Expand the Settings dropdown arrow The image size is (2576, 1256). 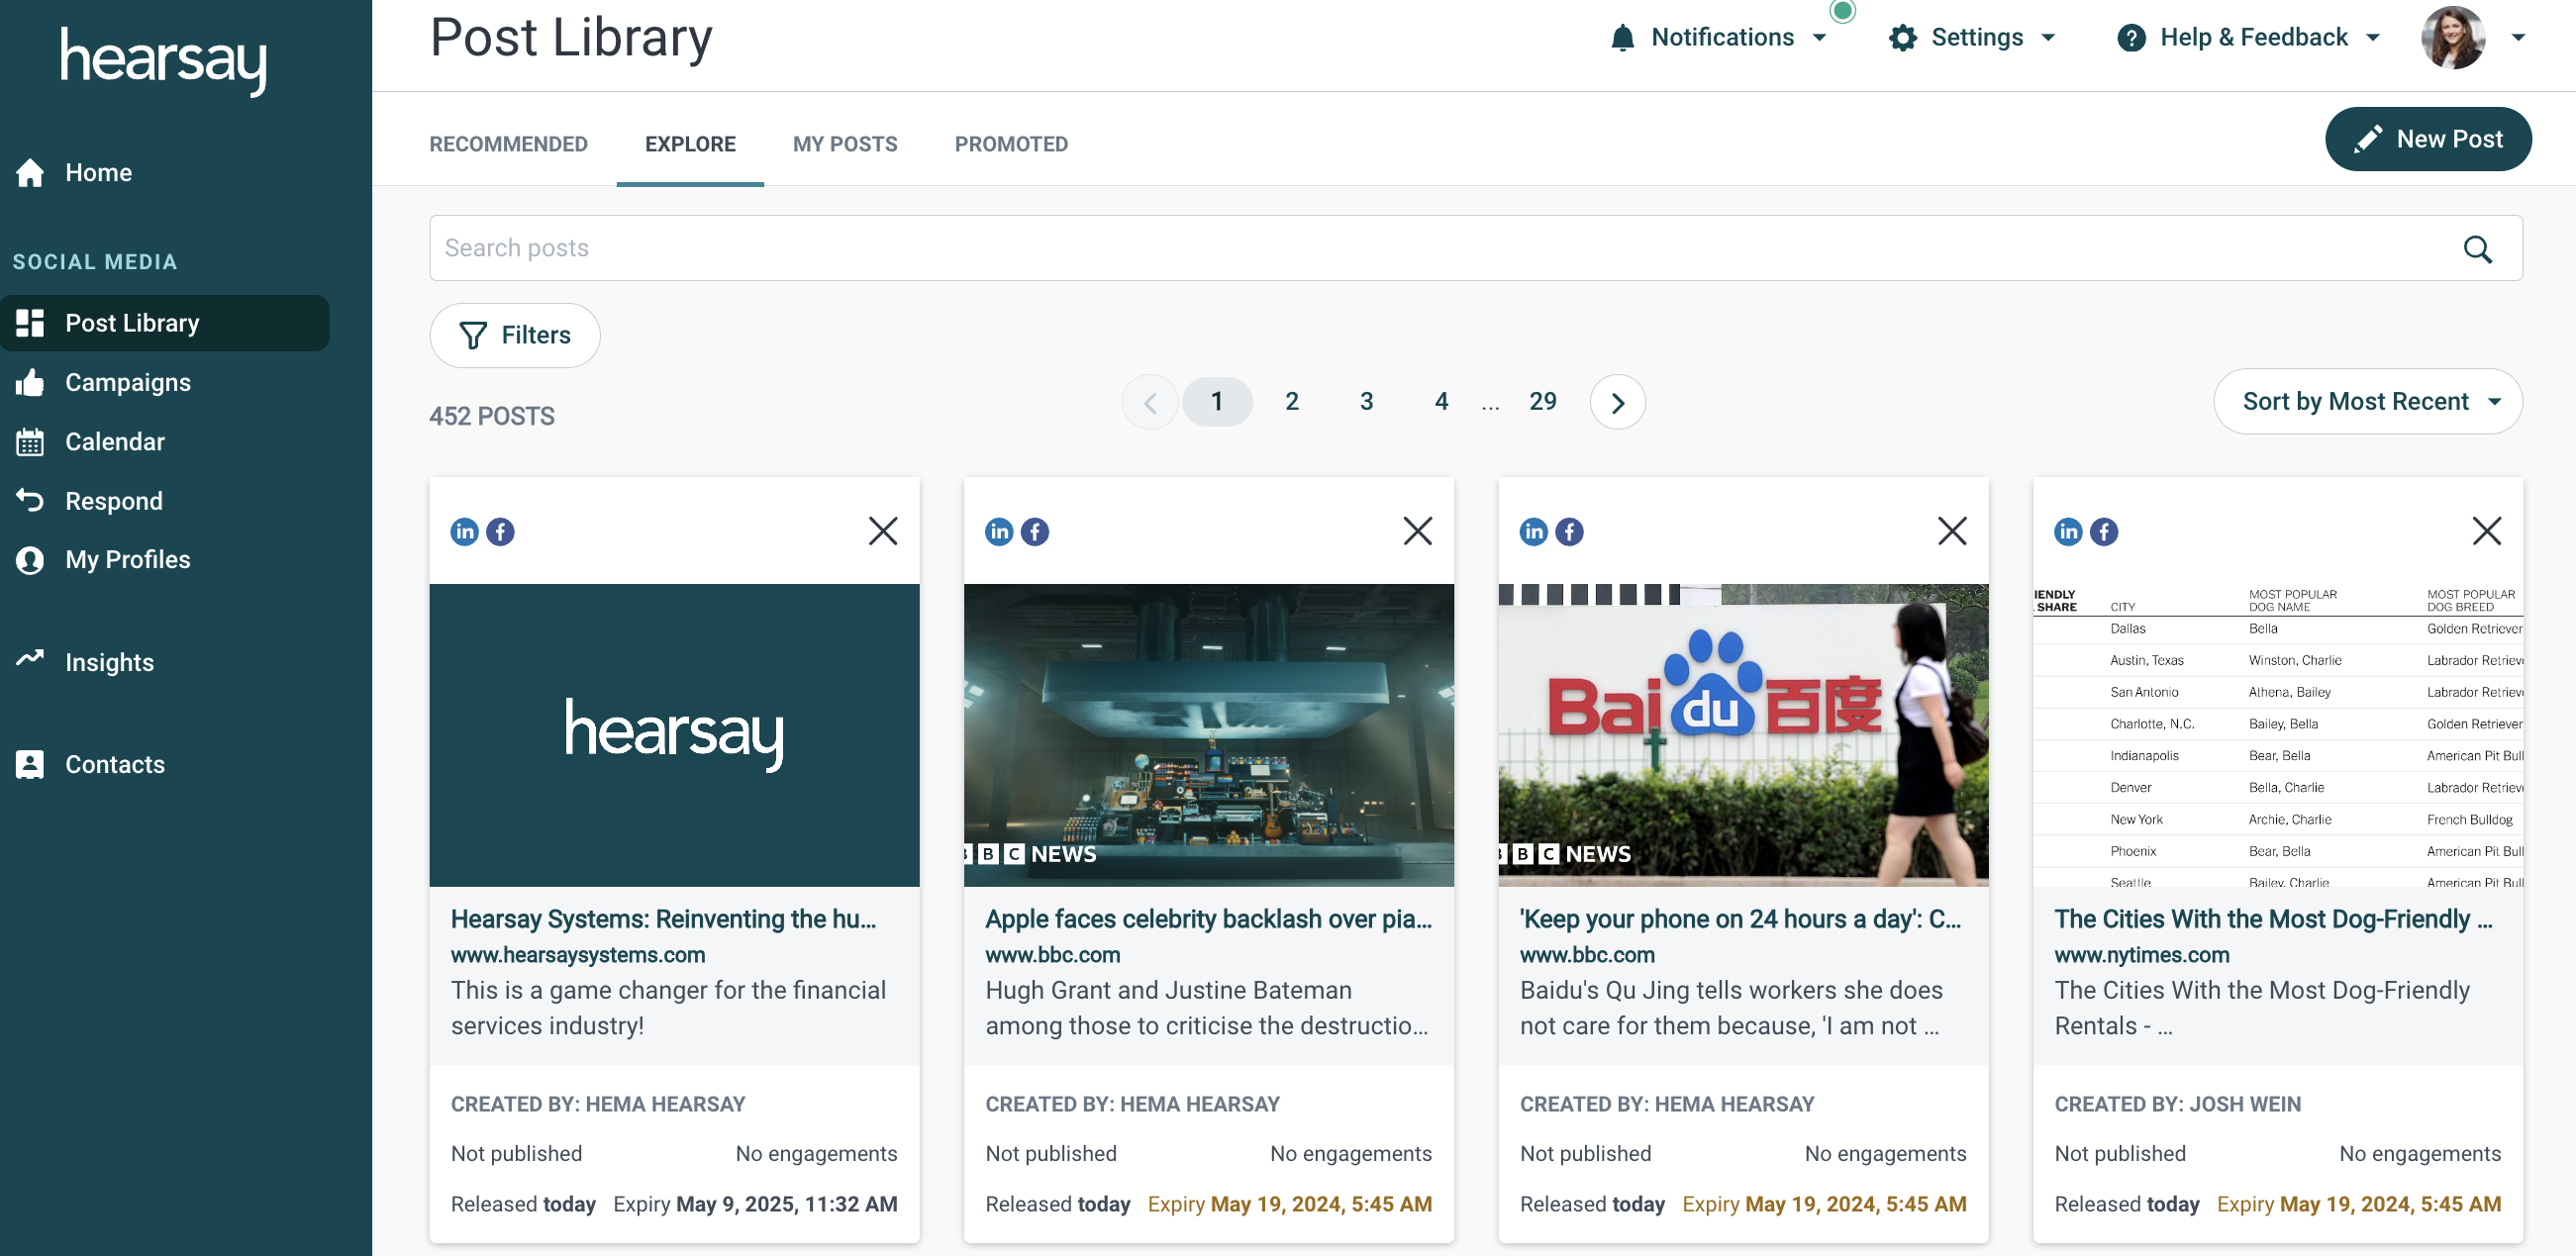2048,38
